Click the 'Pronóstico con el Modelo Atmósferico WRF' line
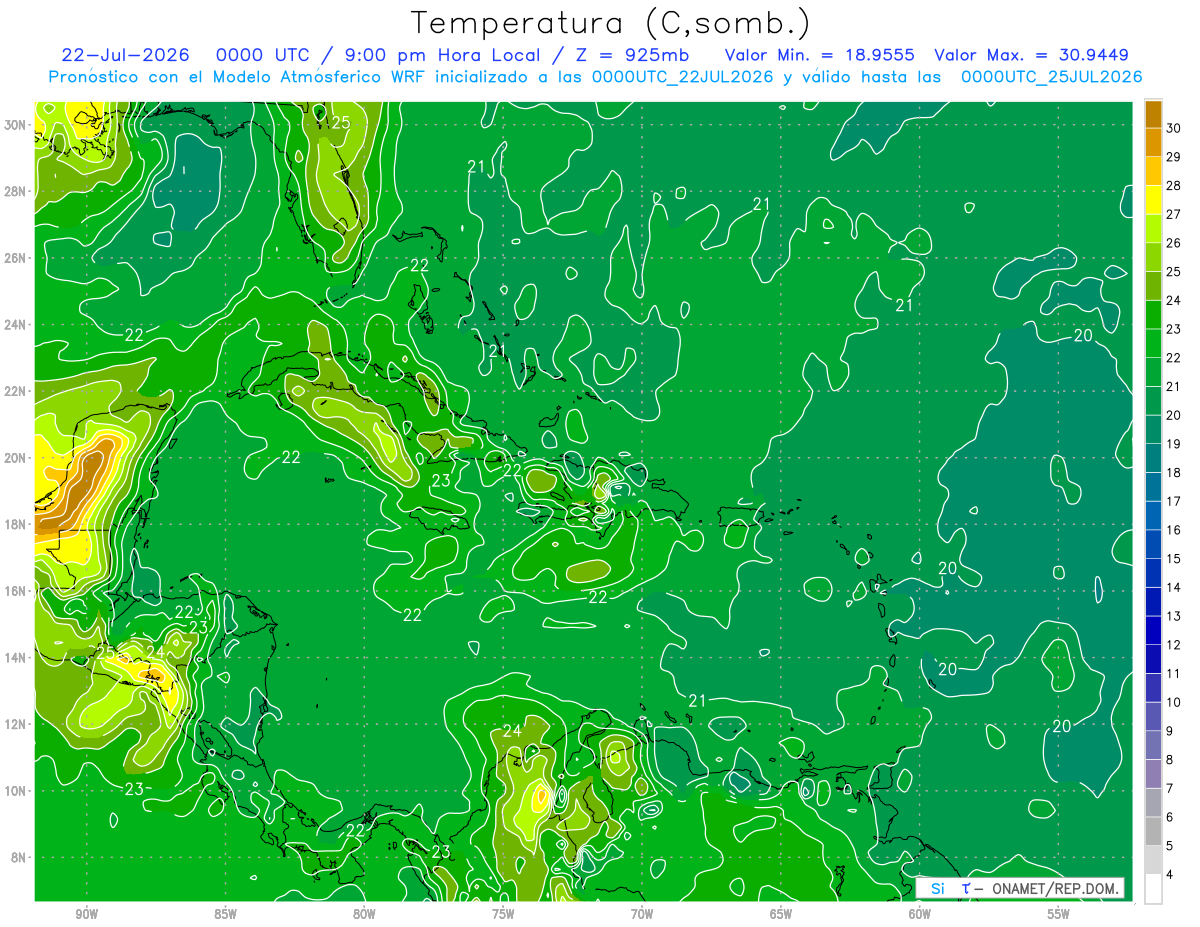The height and width of the screenshot is (927, 1200). point(594,77)
